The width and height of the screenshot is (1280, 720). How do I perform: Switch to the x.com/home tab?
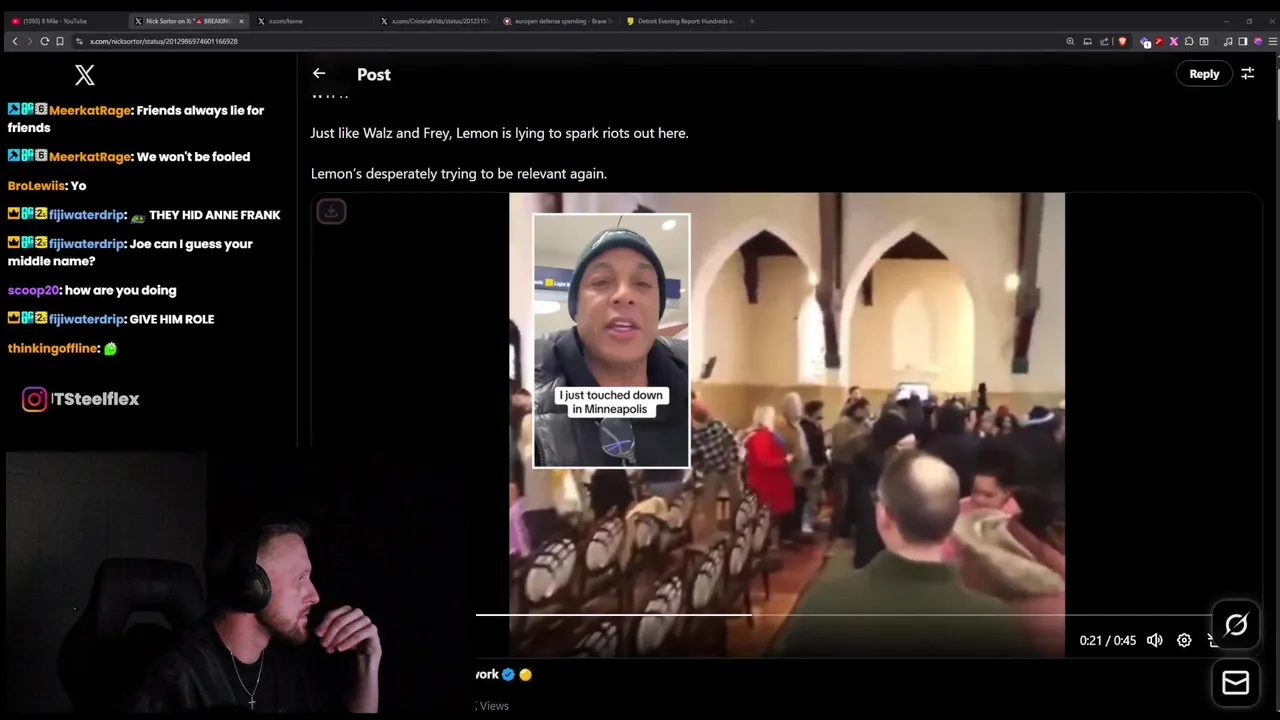click(x=312, y=20)
